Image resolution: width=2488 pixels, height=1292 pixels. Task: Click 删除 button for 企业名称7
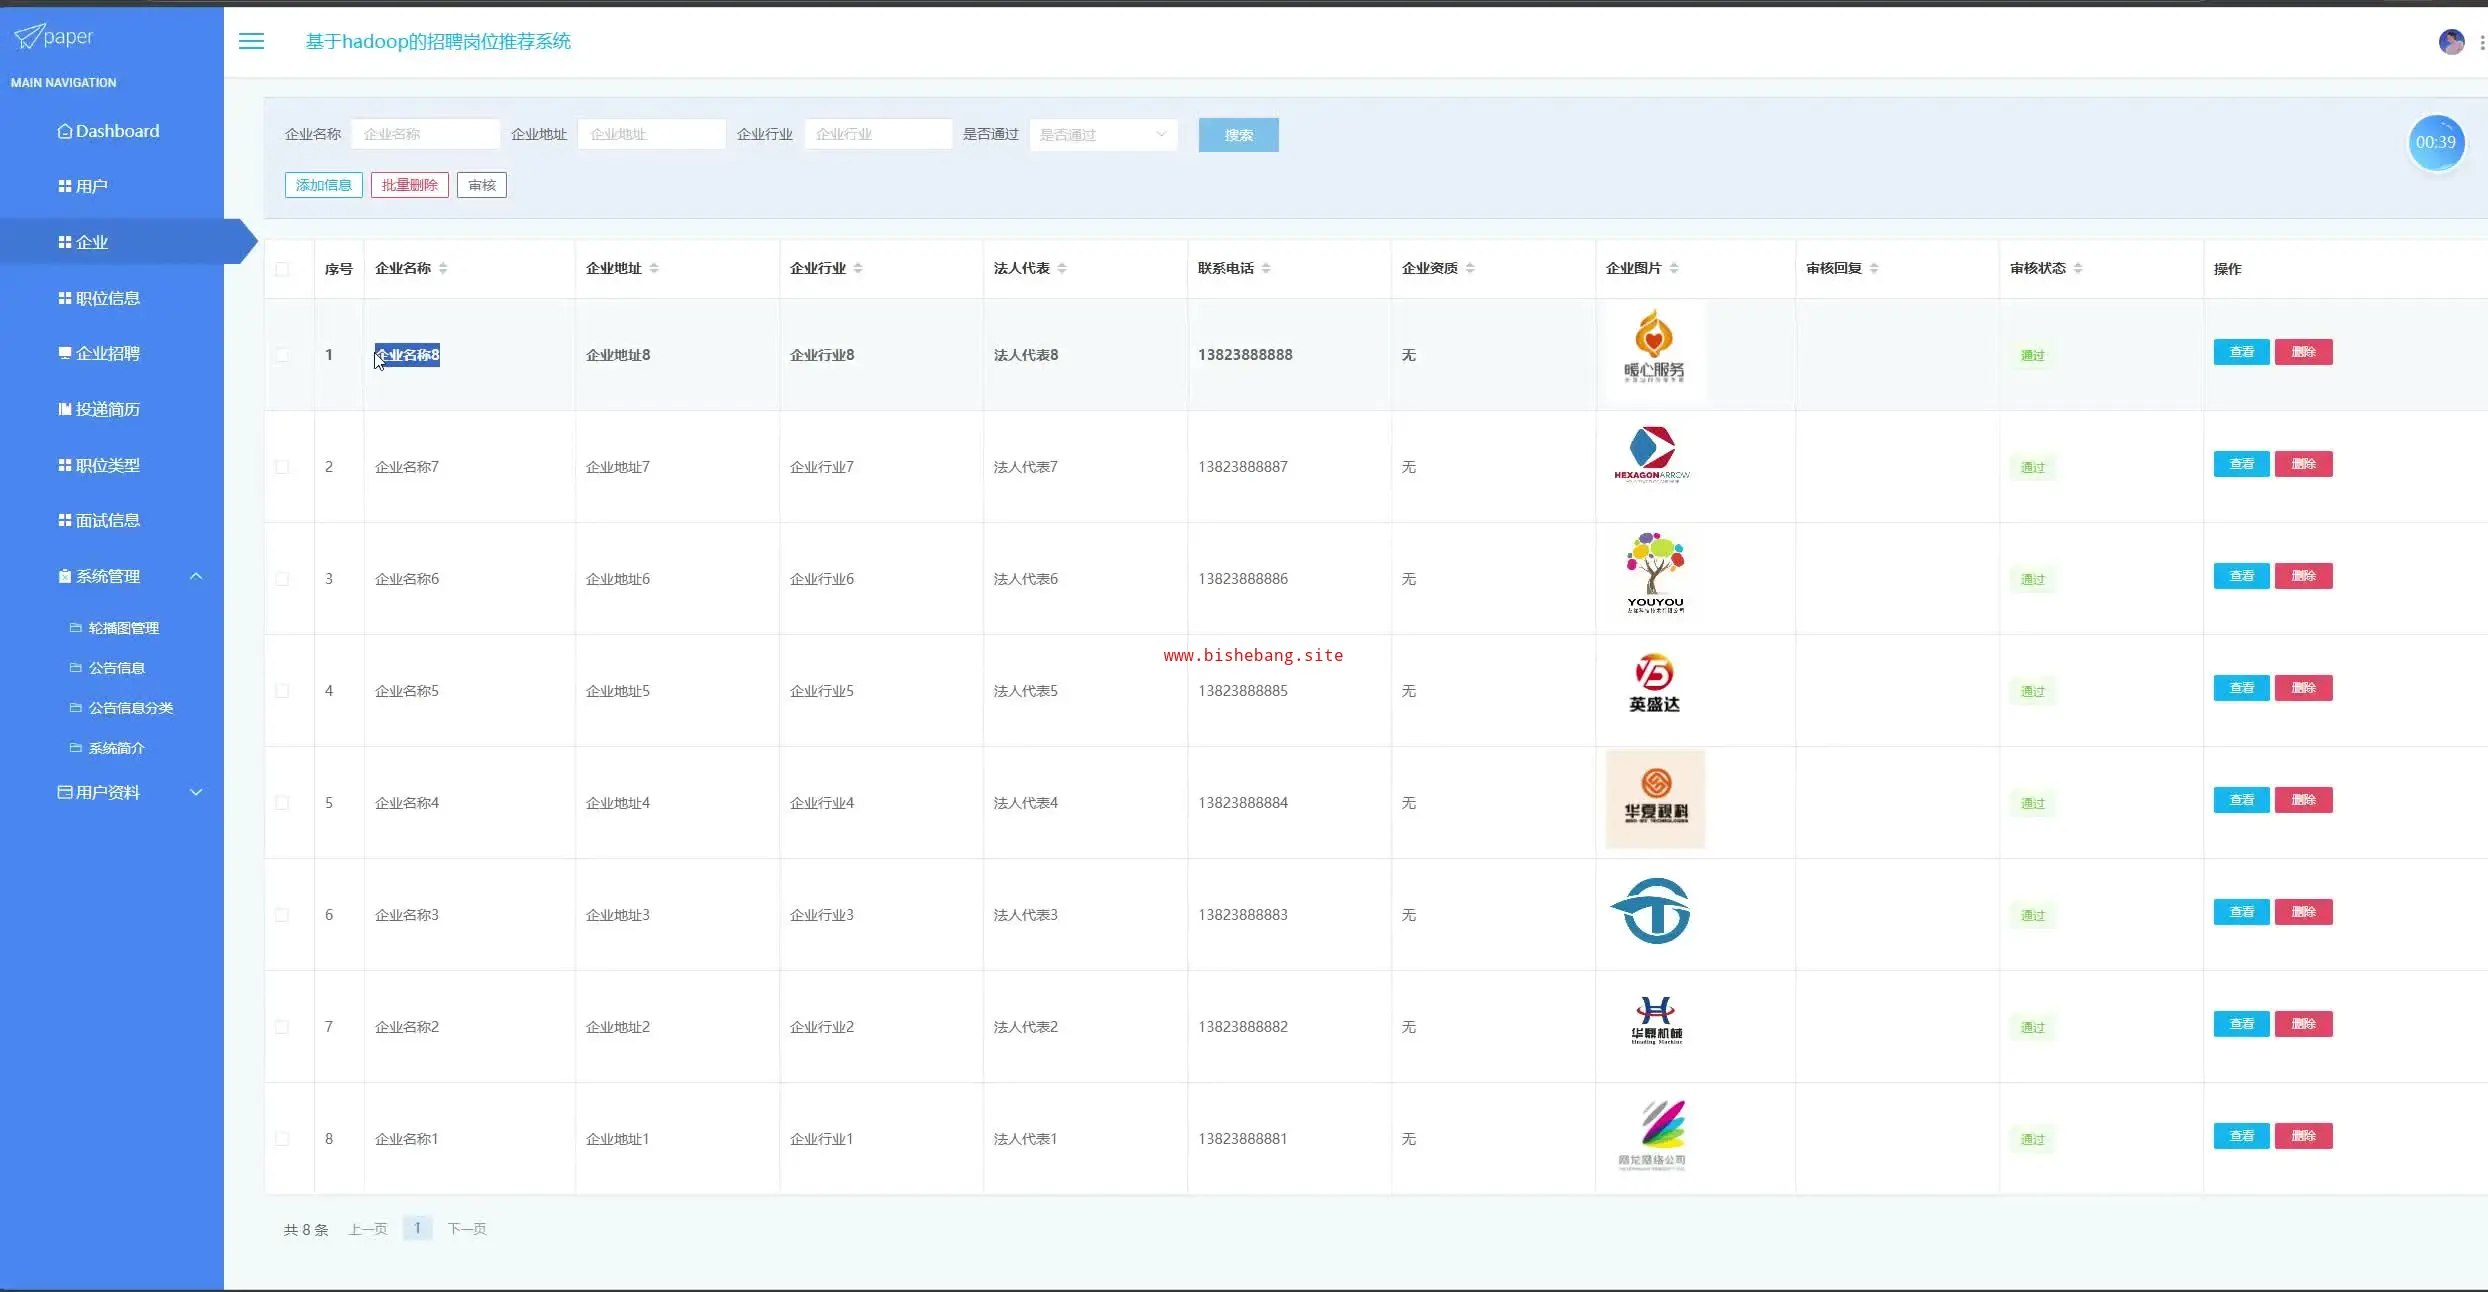click(x=2303, y=464)
